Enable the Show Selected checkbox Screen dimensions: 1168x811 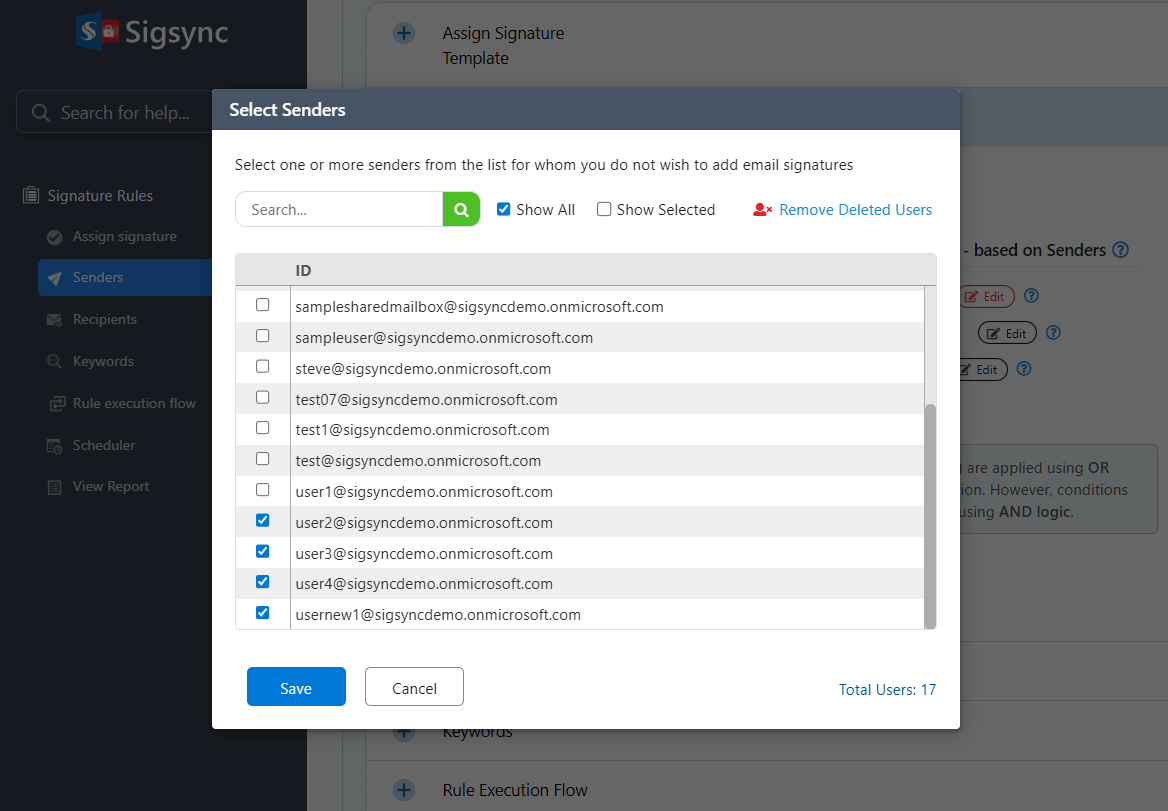(604, 210)
